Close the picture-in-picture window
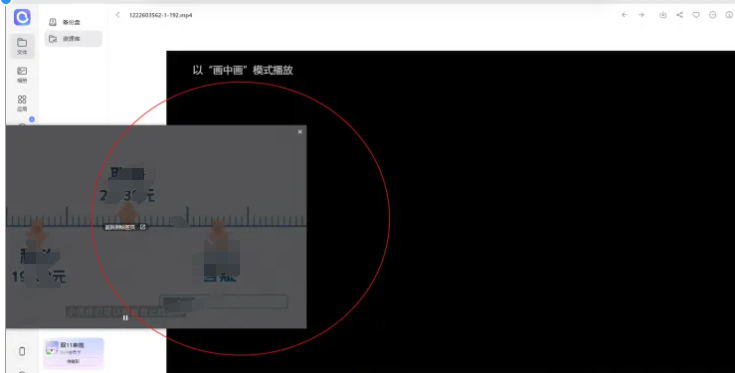The width and height of the screenshot is (735, 373). coord(300,132)
